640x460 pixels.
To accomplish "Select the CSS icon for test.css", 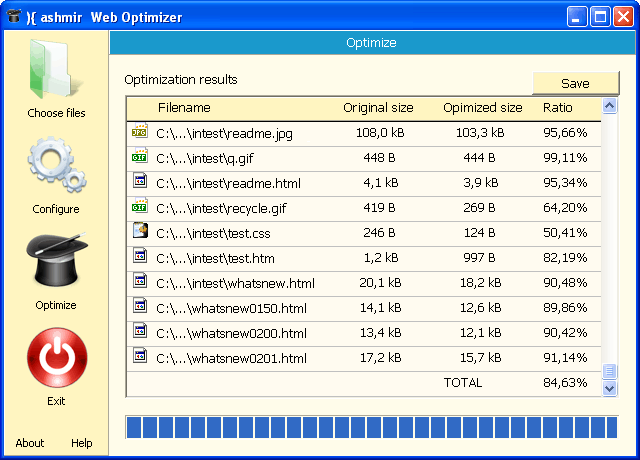I will click(140, 231).
